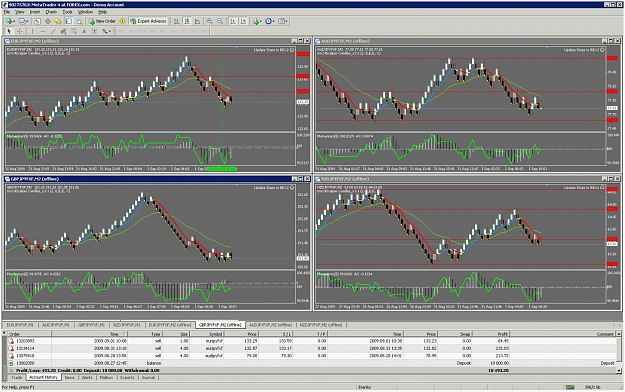Image resolution: width=625 pixels, height=392 pixels.
Task: Open the File menu
Action: pyautogui.click(x=7, y=12)
